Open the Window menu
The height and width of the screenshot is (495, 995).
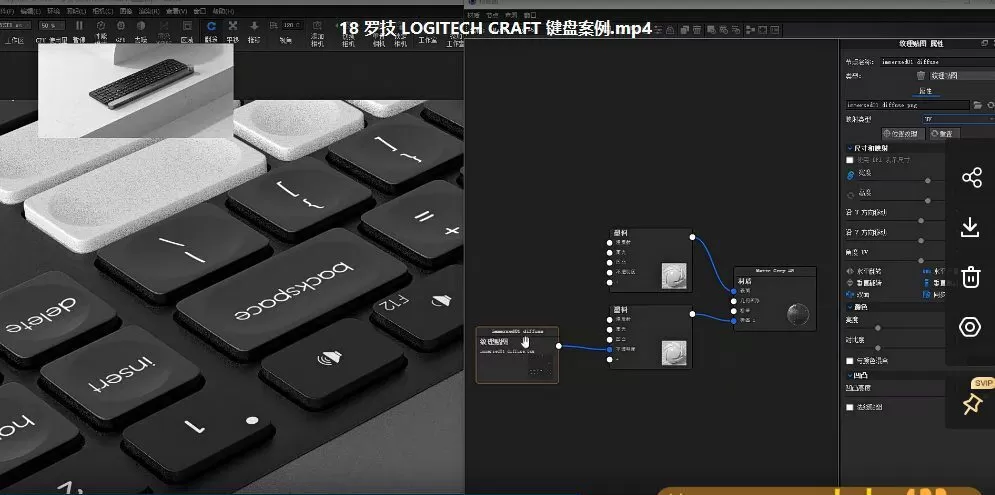[199, 11]
